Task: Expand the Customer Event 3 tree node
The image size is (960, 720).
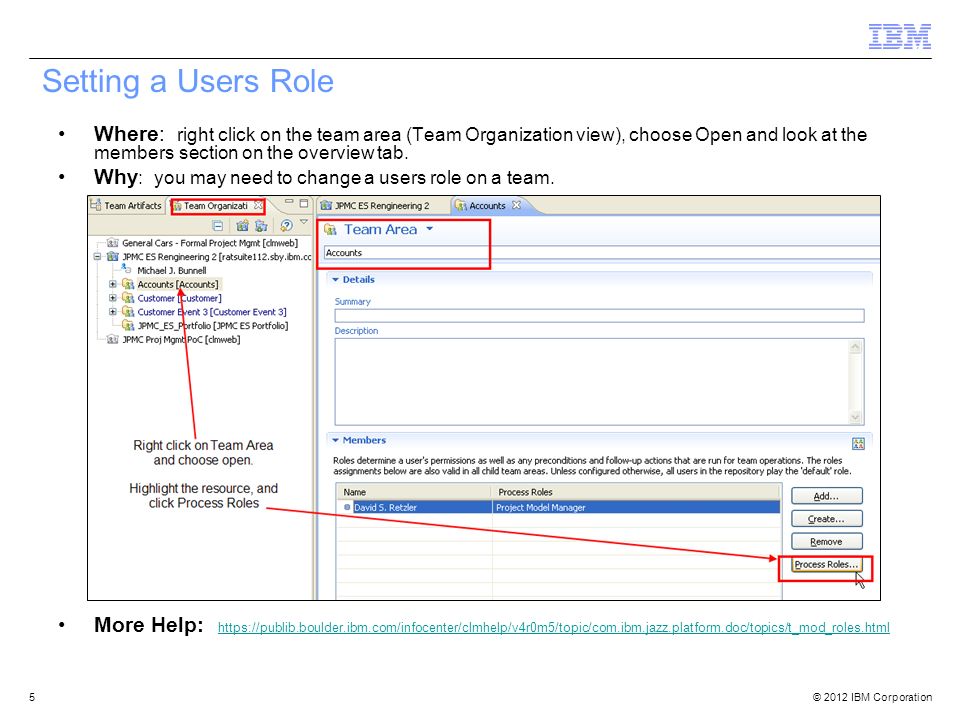Action: point(113,312)
